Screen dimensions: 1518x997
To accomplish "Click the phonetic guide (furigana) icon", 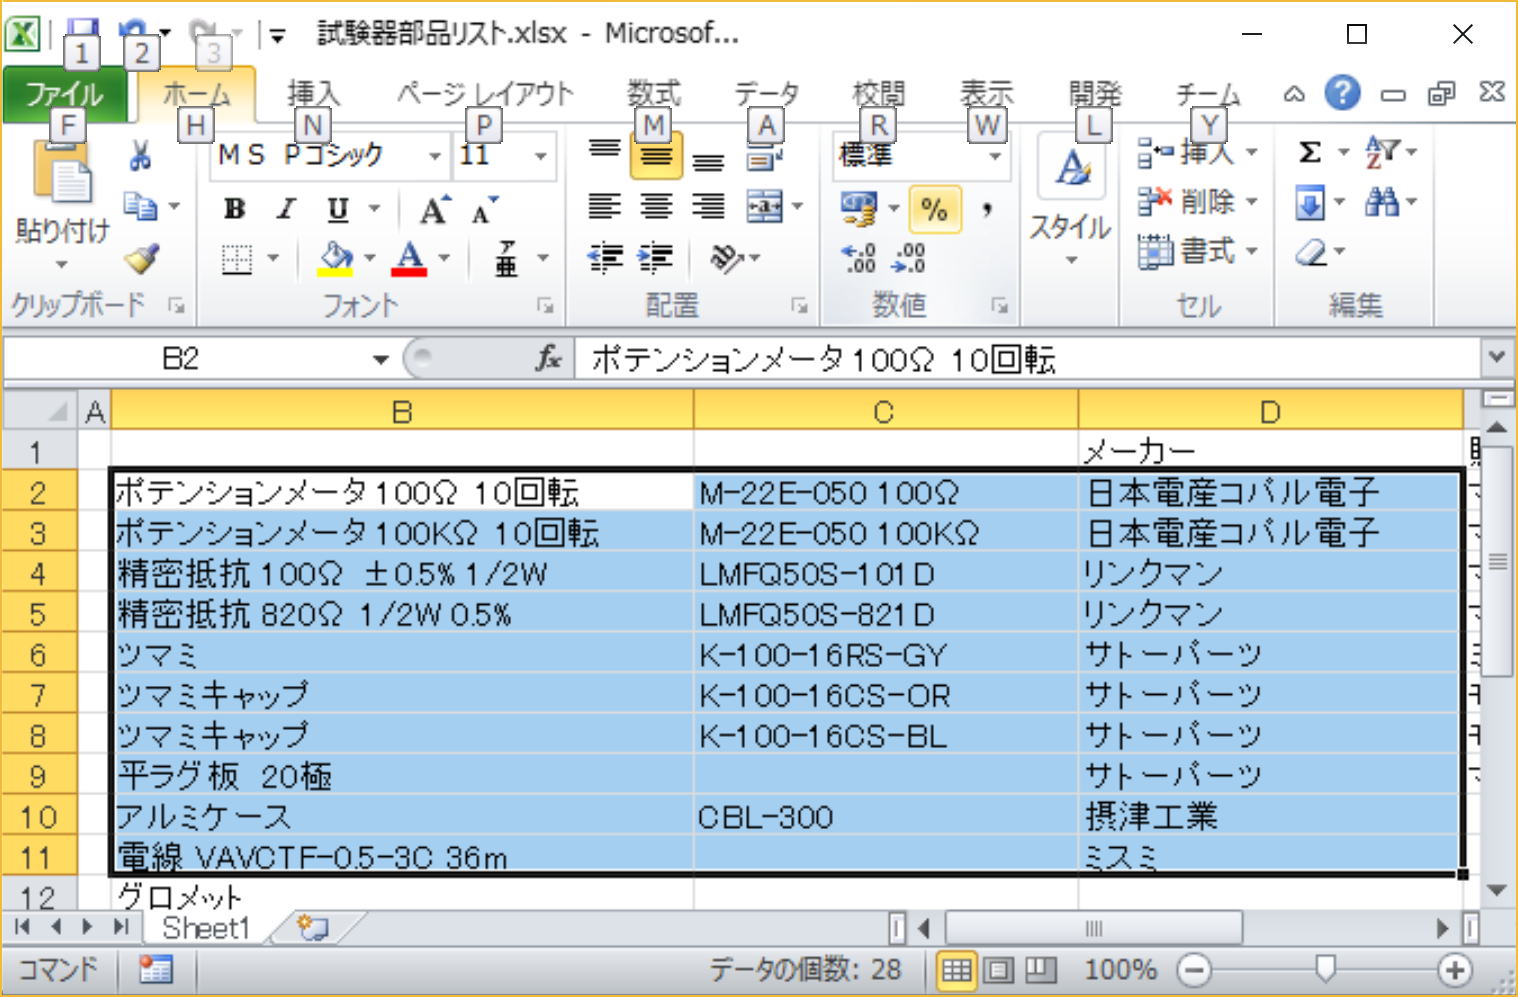I will [x=507, y=258].
